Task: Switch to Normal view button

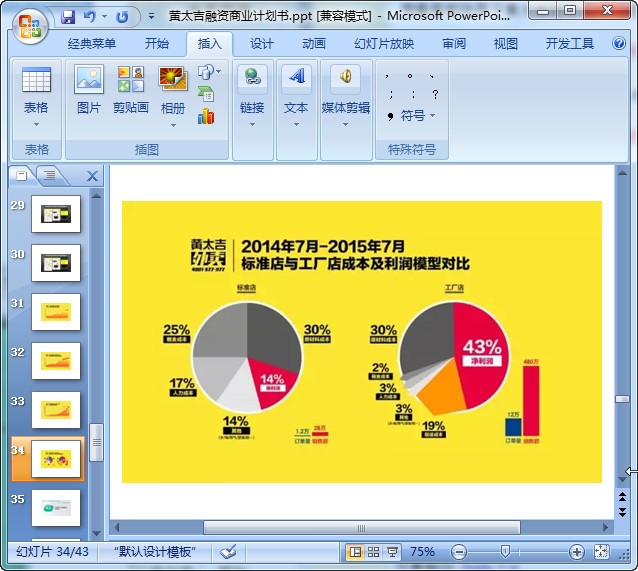Action: point(355,552)
